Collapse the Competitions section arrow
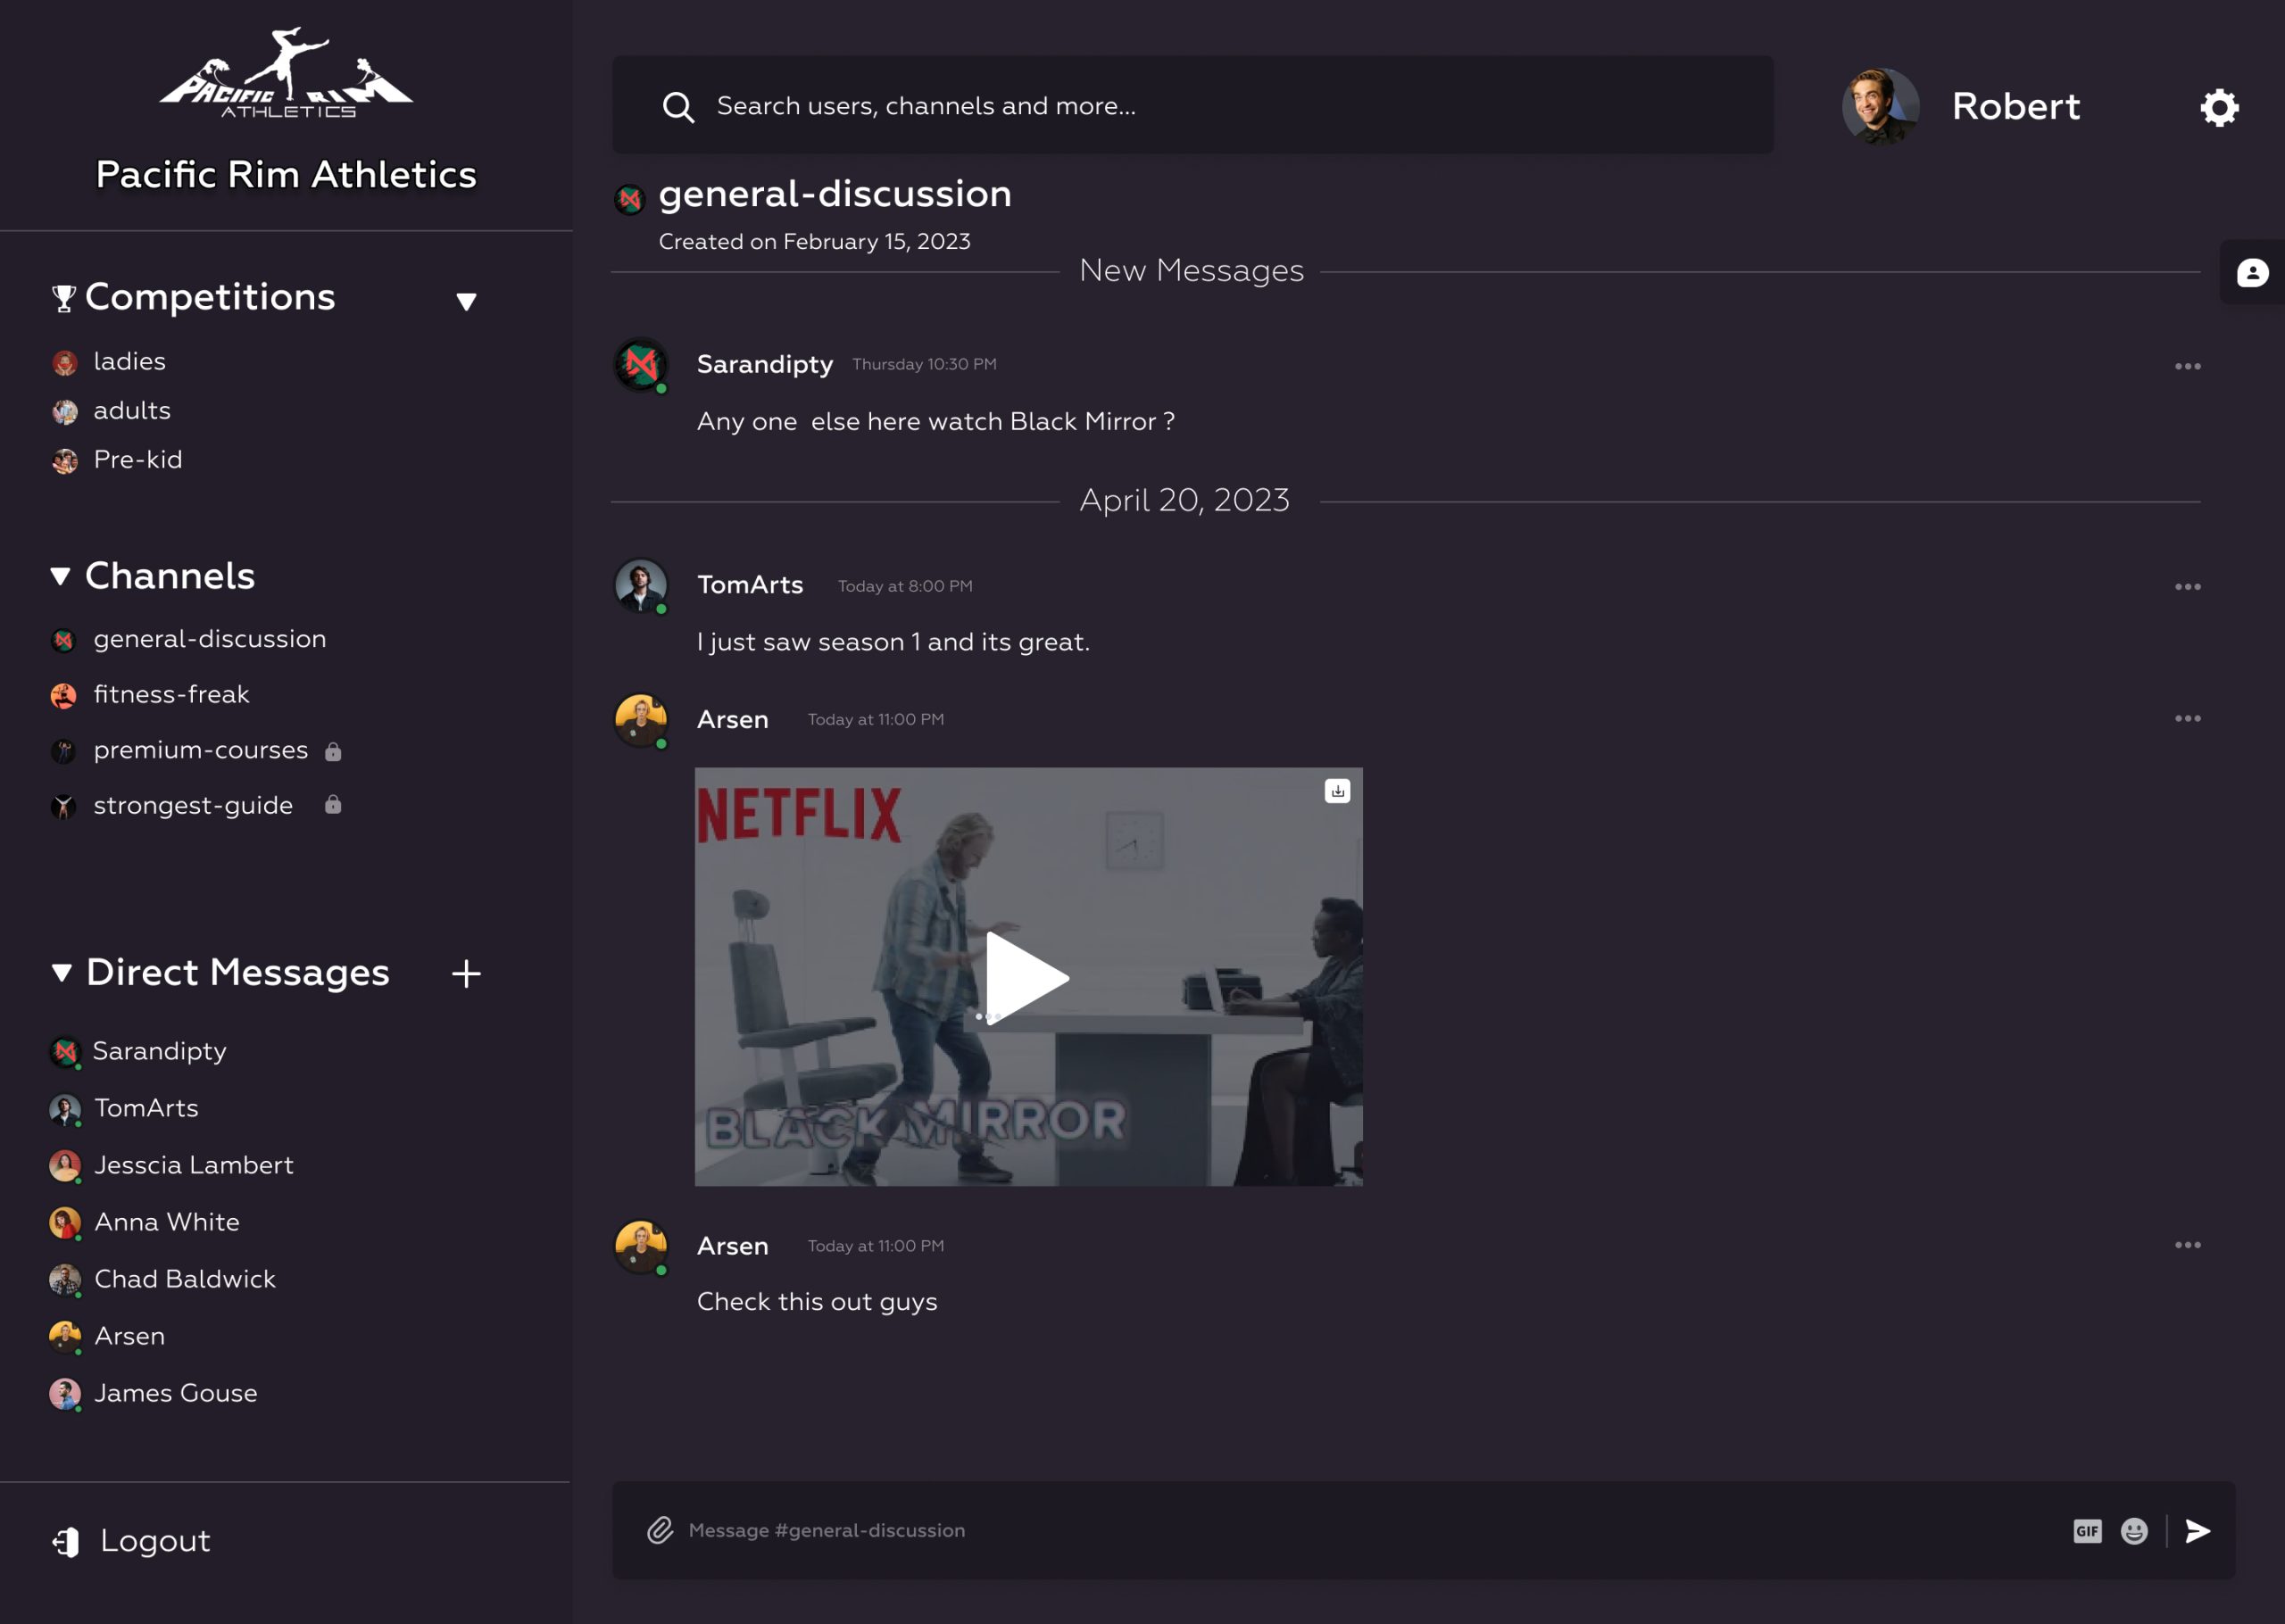 click(x=466, y=301)
